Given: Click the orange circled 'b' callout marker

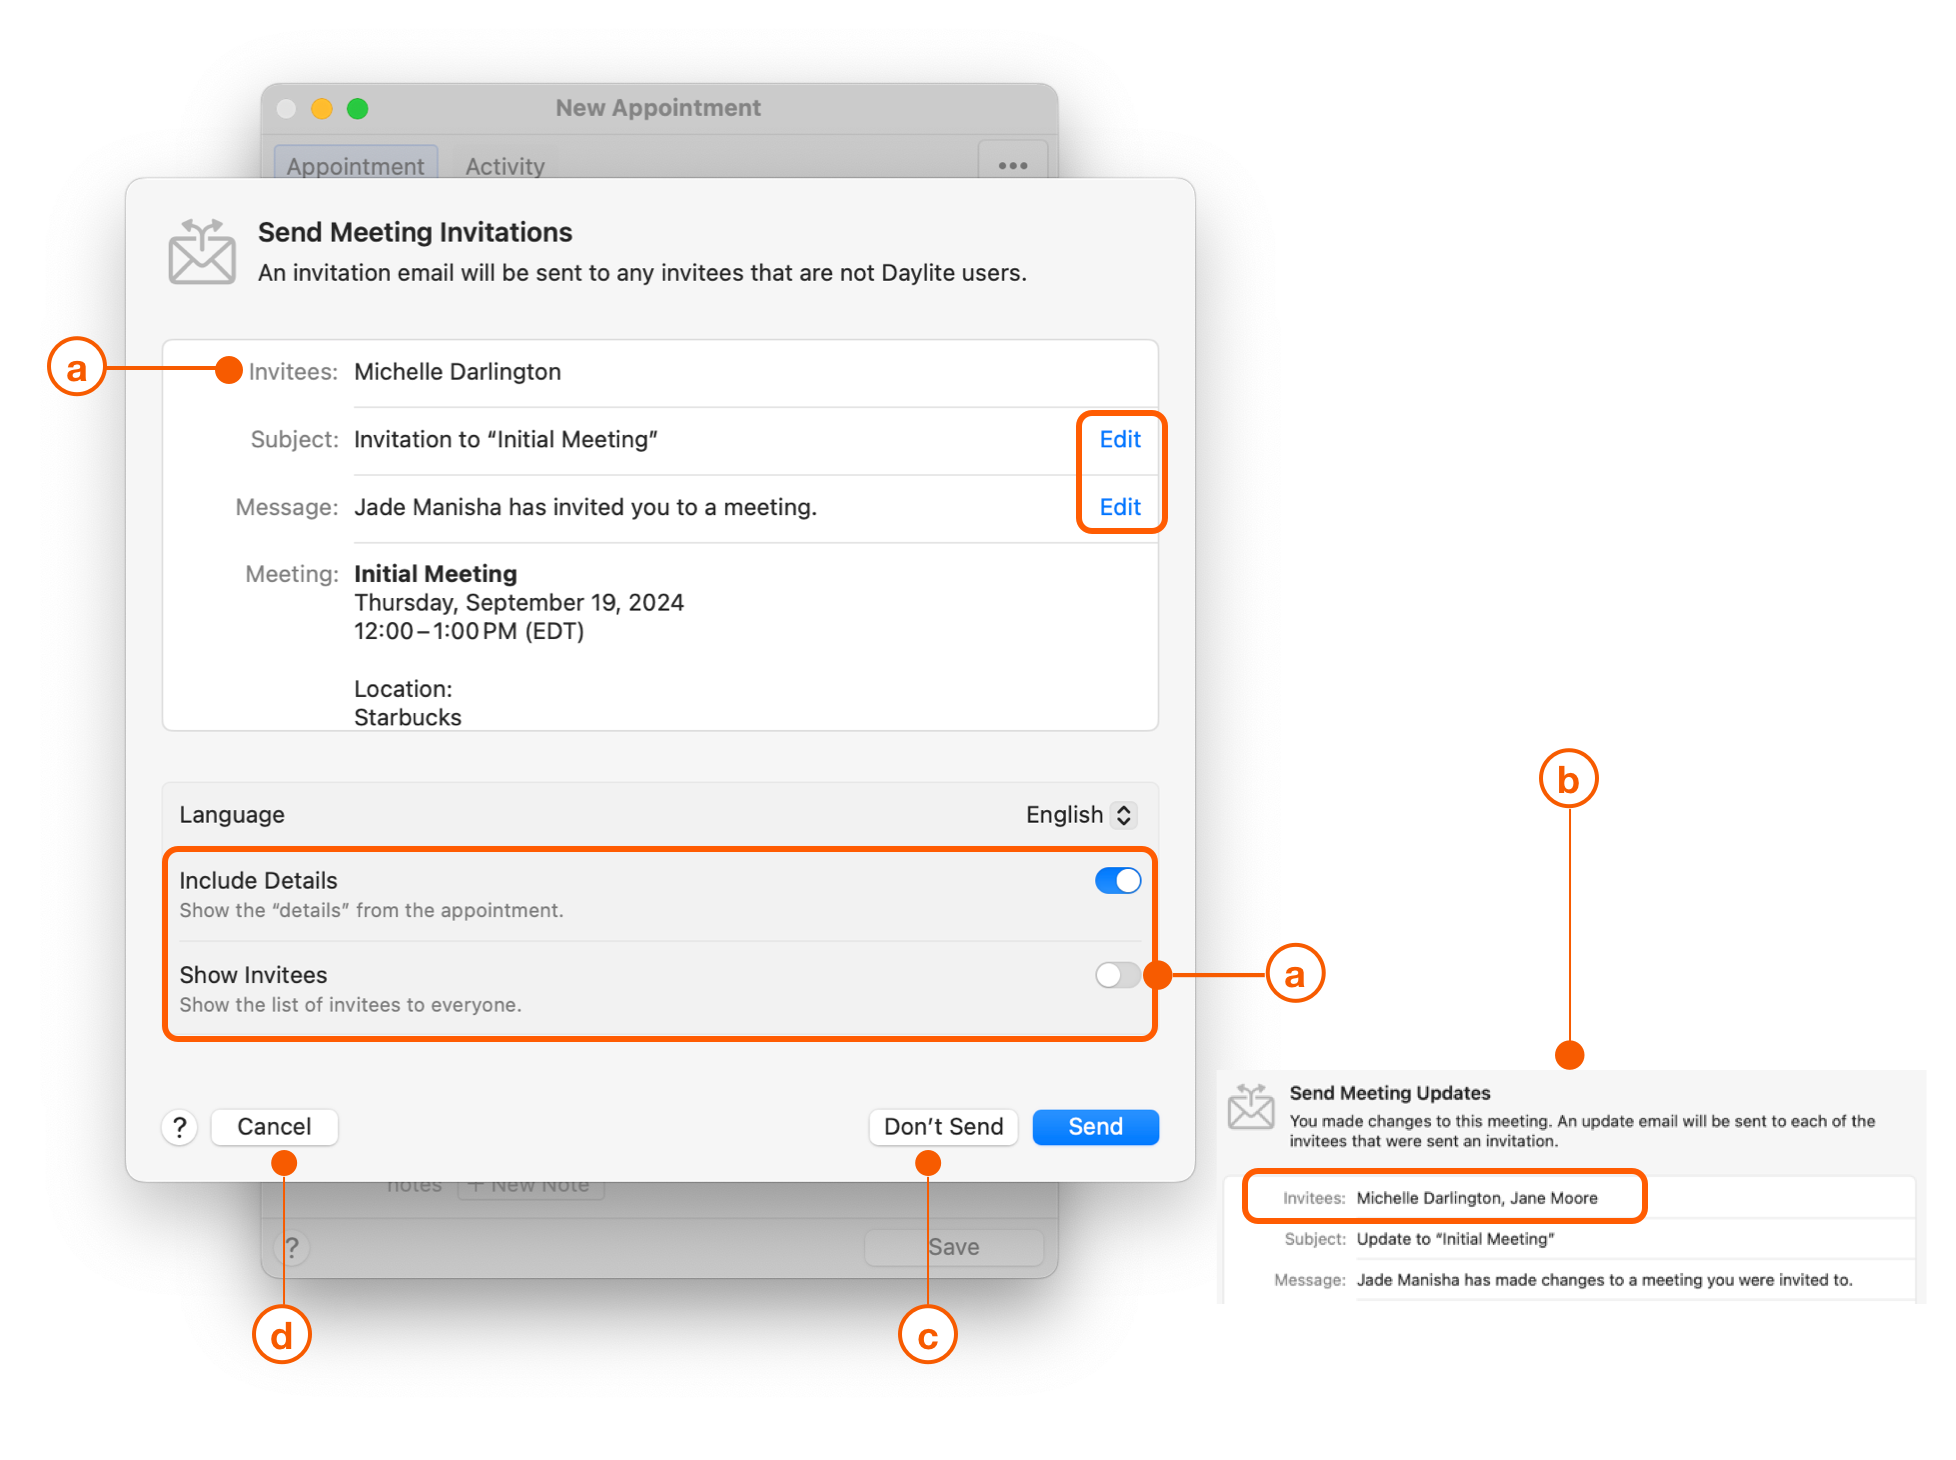Looking at the screenshot, I should pos(1568,779).
